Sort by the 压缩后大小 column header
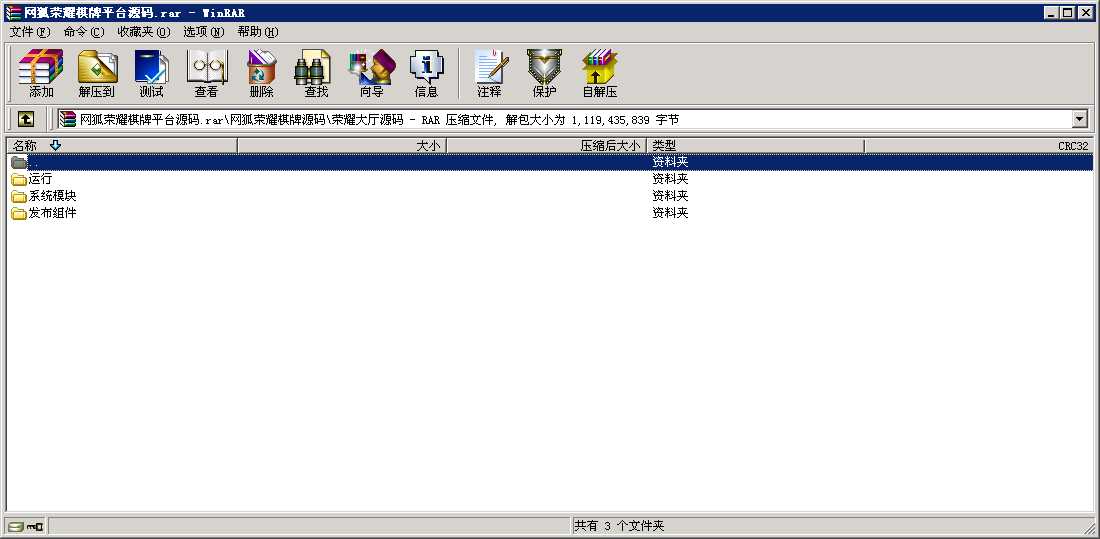This screenshot has height=539, width=1100. pyautogui.click(x=546, y=145)
